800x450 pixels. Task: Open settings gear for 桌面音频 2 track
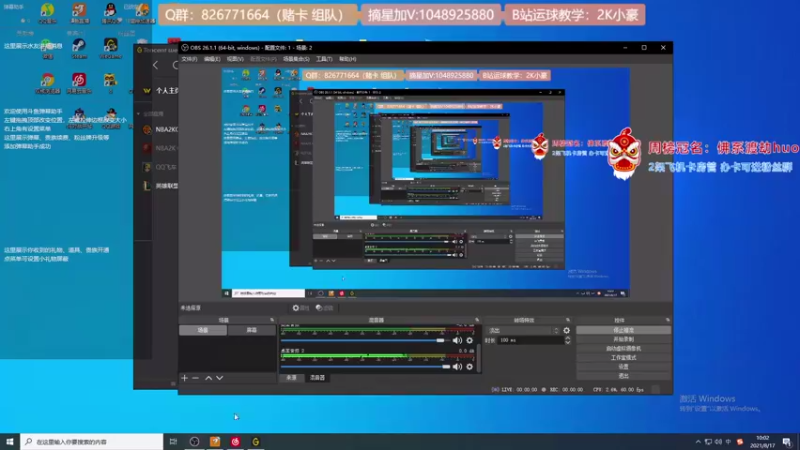pyautogui.click(x=469, y=366)
